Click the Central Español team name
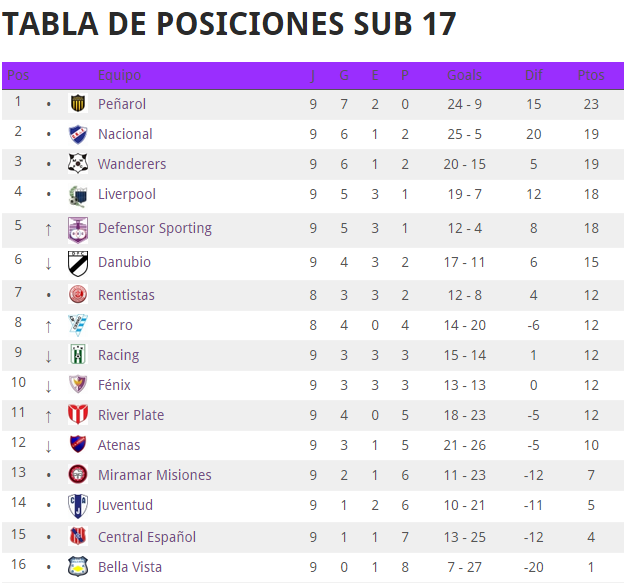625x588 pixels. (147, 537)
